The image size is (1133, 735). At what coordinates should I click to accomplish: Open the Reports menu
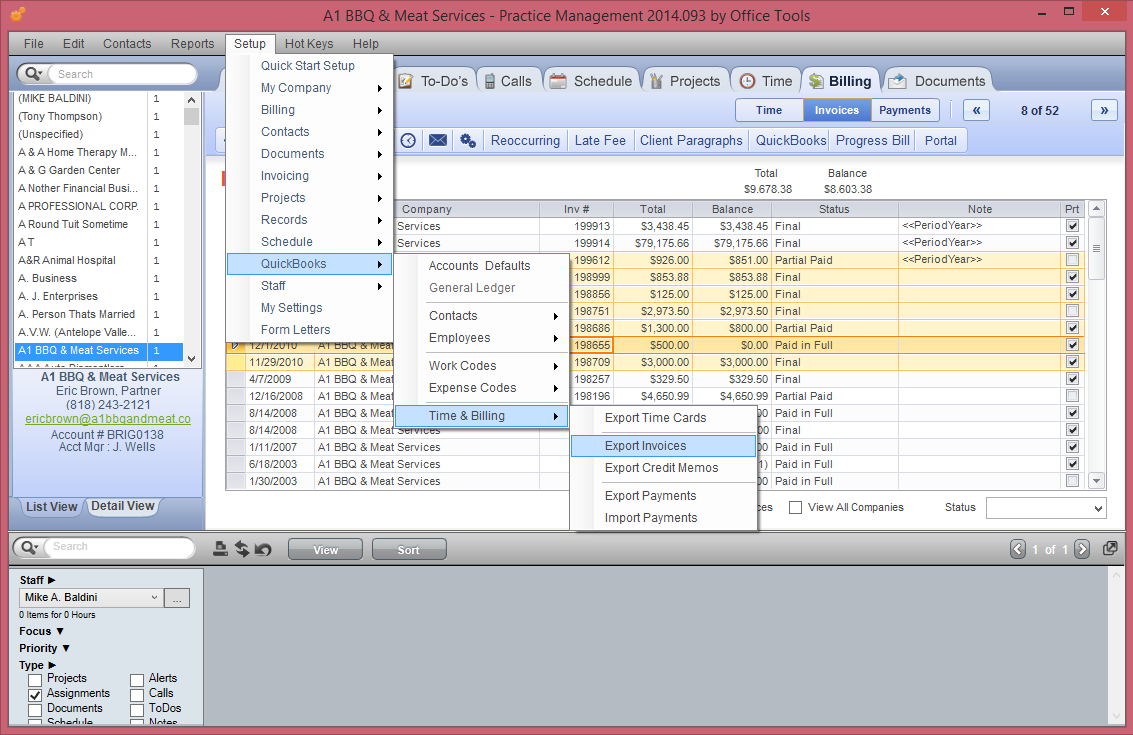coord(192,43)
